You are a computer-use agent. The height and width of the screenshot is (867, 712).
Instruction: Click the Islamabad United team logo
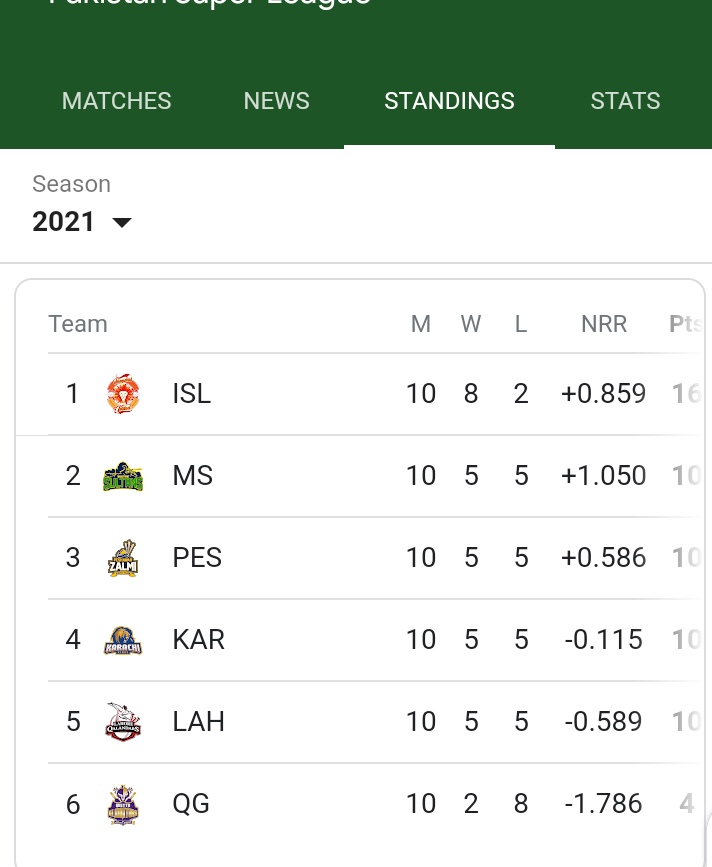[123, 394]
